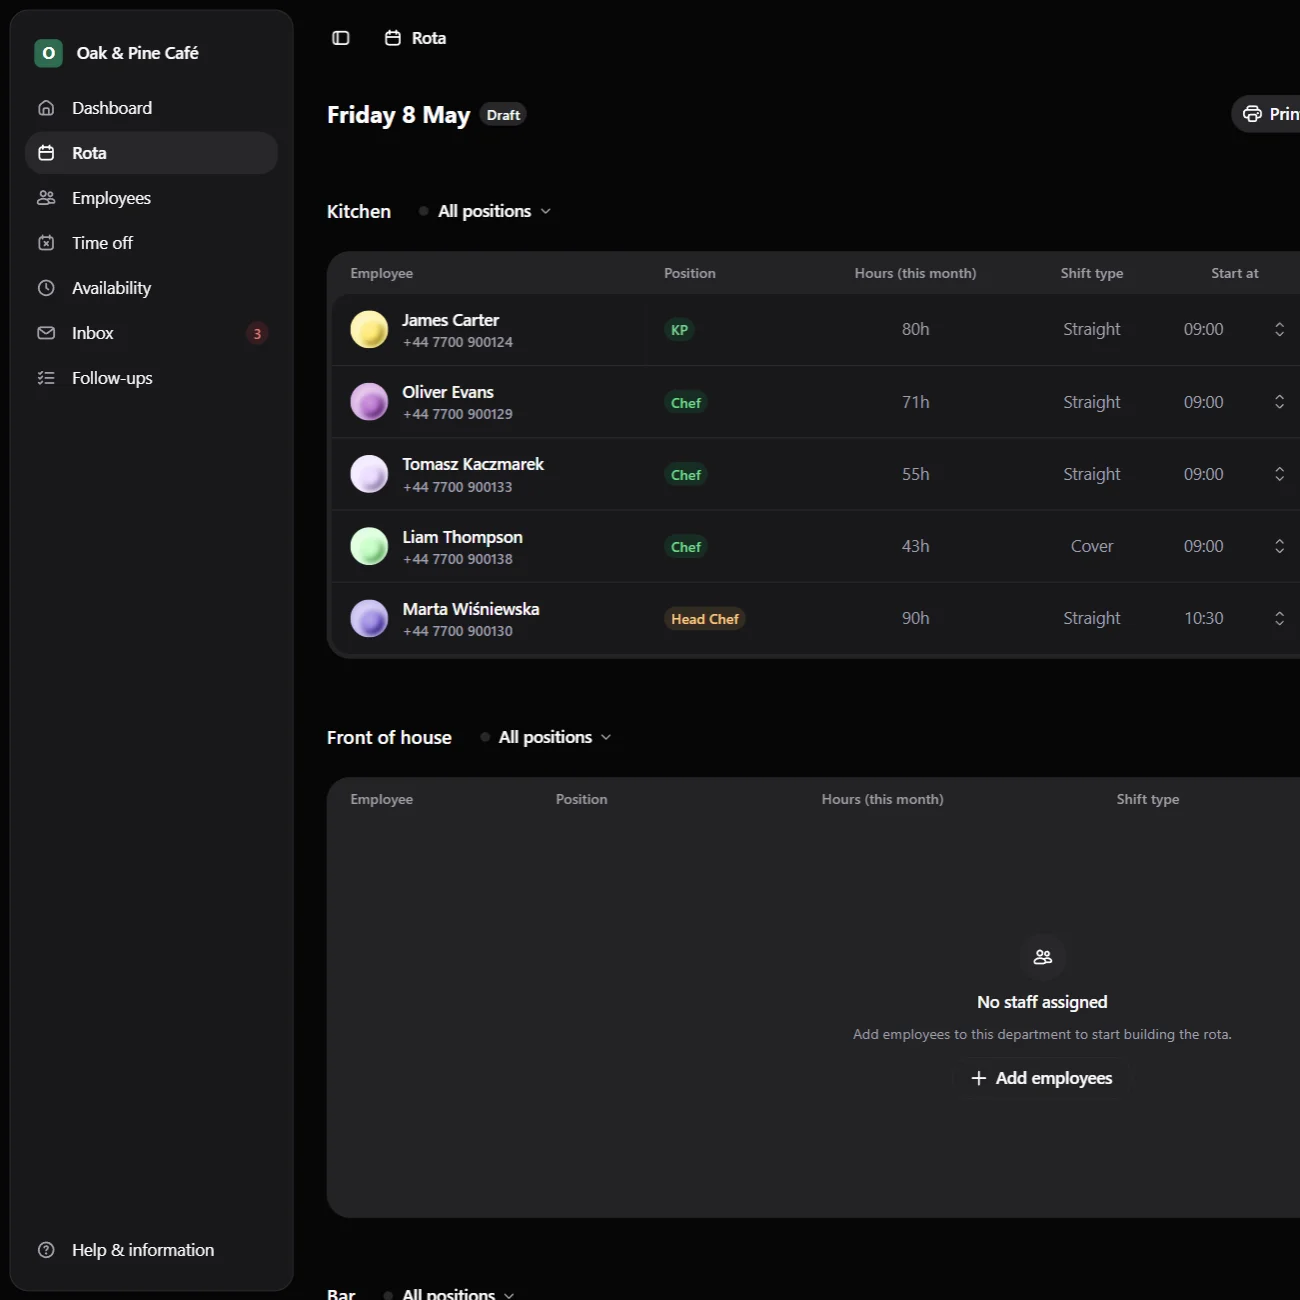This screenshot has width=1300, height=1300.
Task: Open Marta Wiśniewska's start time stepper
Action: click(x=1279, y=618)
